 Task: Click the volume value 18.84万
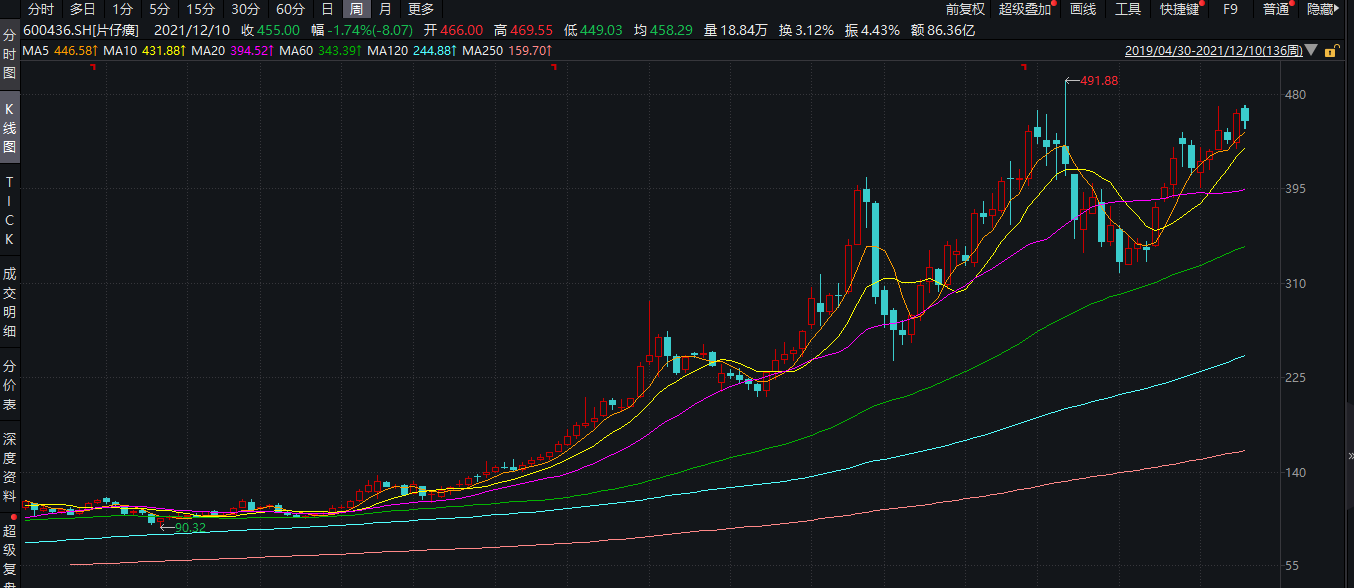745,30
